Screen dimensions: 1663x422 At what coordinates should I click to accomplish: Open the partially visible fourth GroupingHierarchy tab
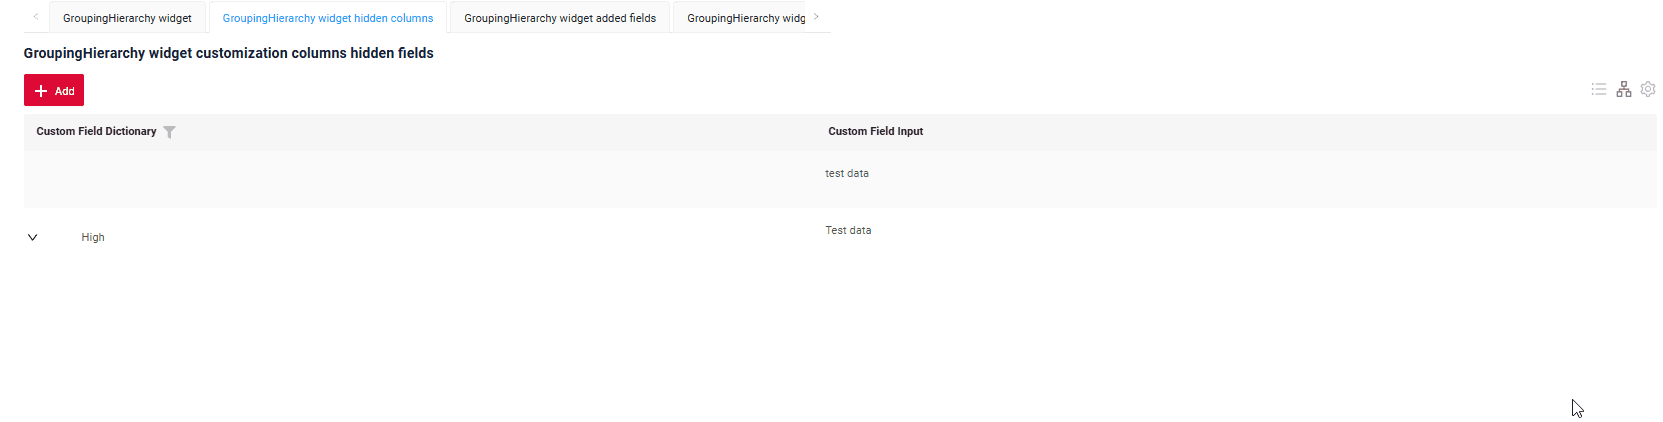point(746,18)
